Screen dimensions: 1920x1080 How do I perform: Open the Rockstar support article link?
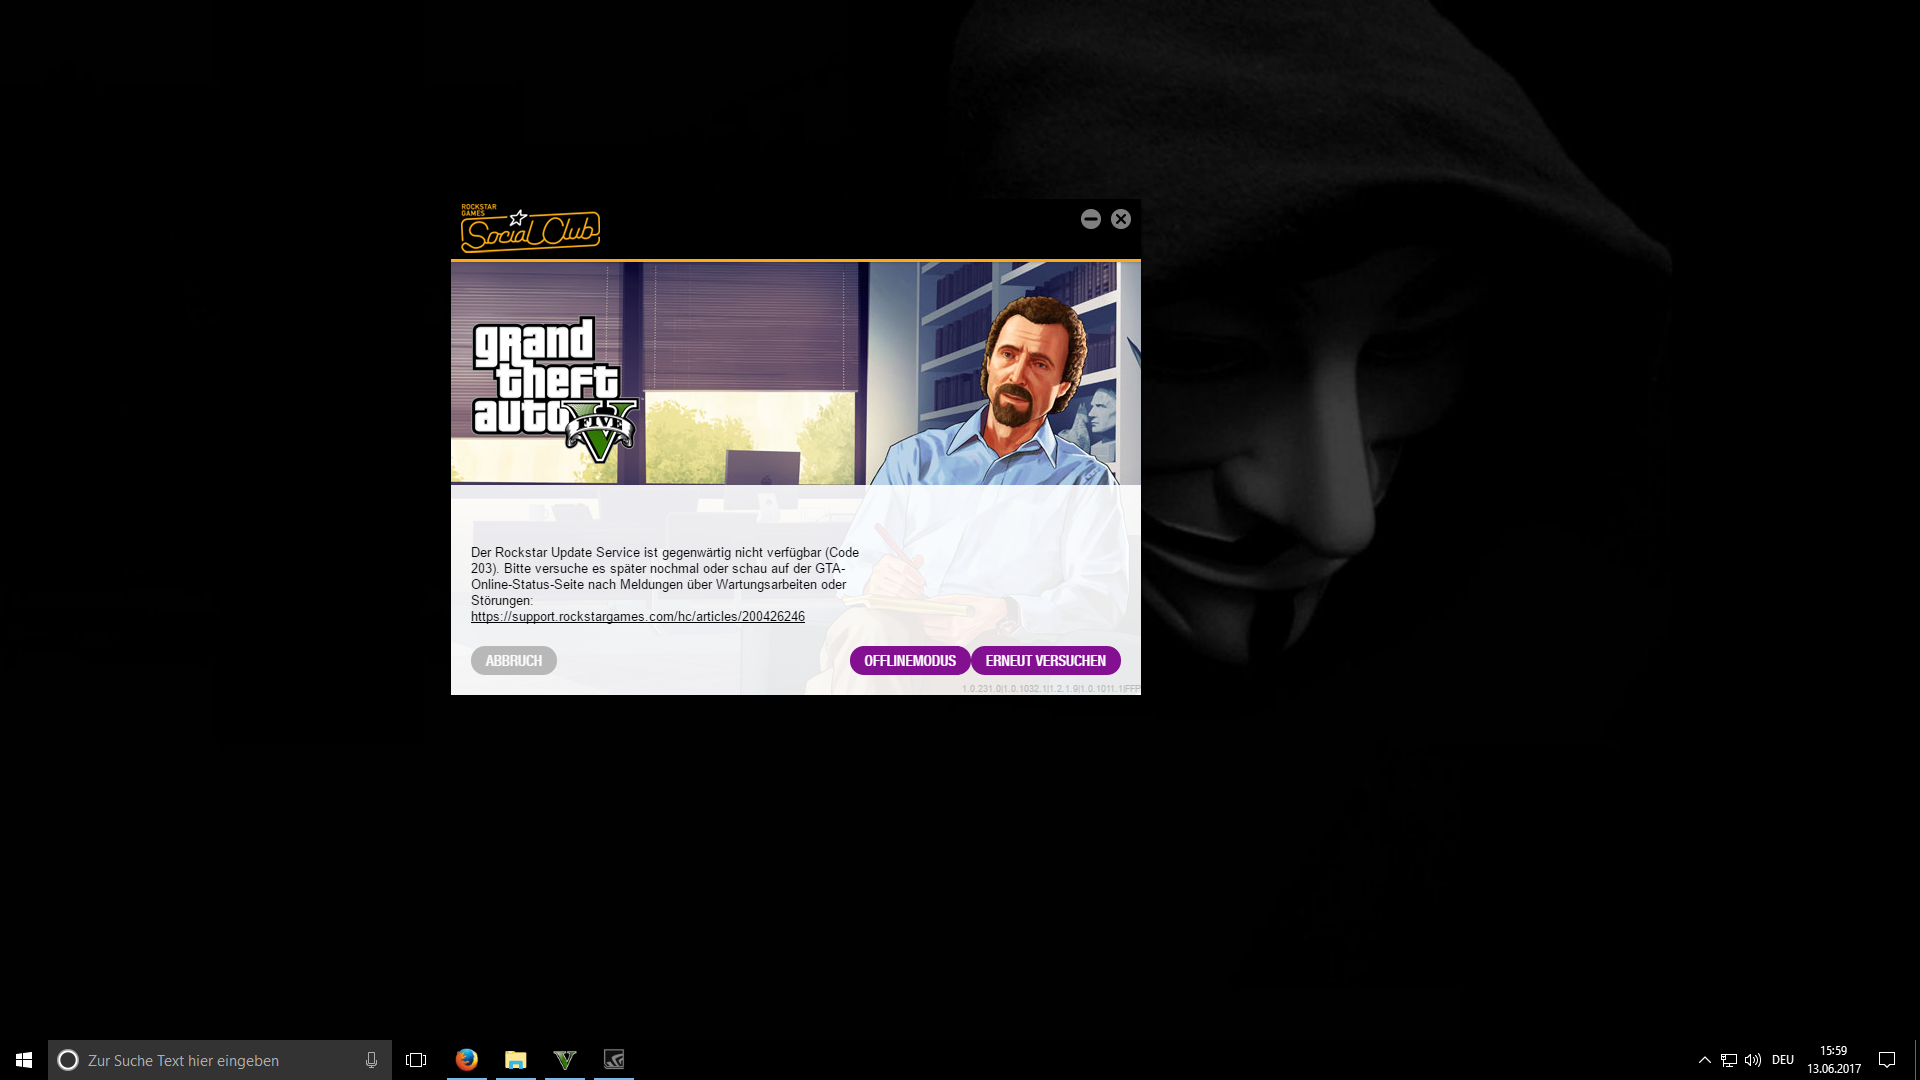click(638, 617)
